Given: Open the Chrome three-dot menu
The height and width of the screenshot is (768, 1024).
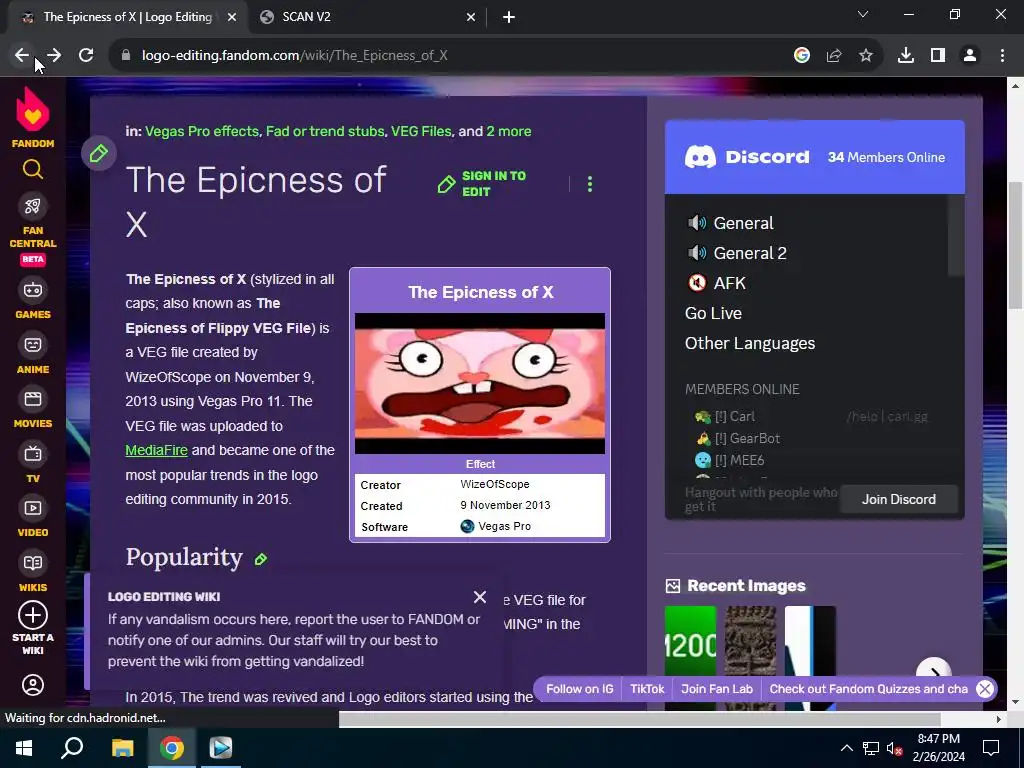Looking at the screenshot, I should (1002, 56).
